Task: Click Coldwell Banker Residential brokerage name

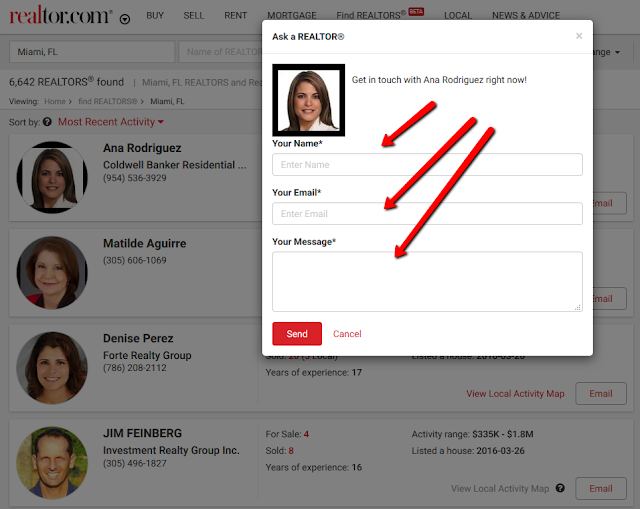Action: 175,165
